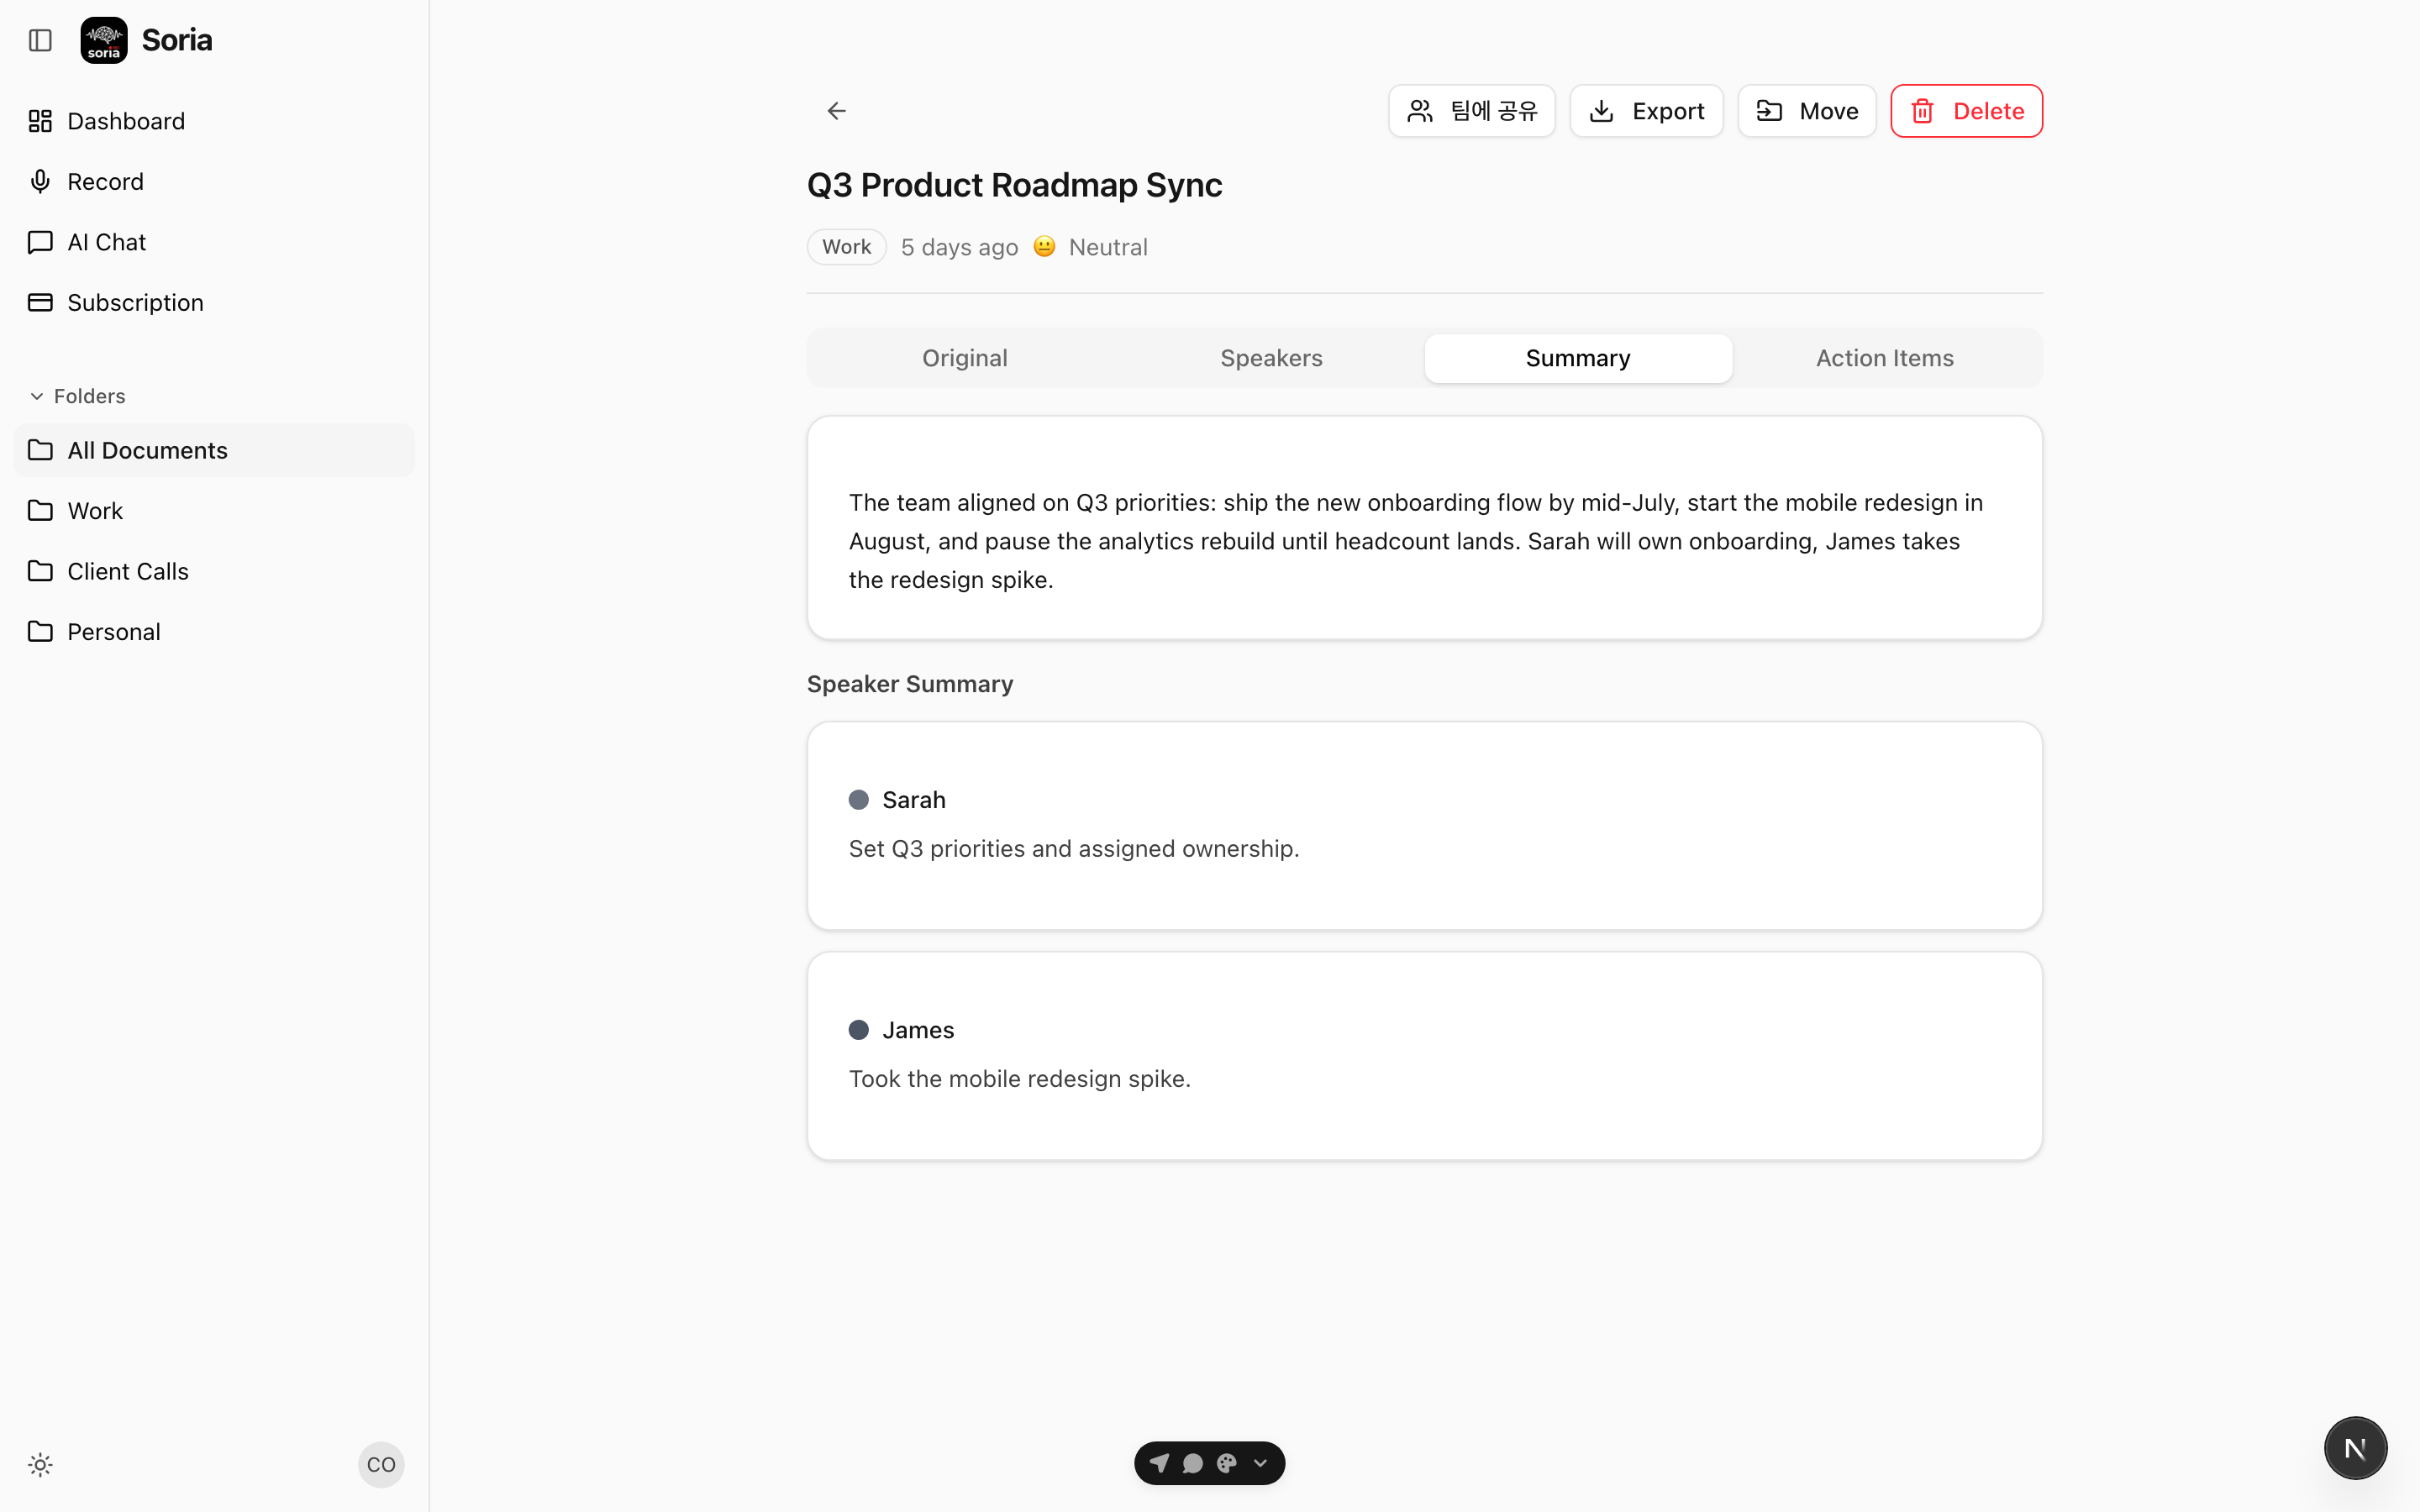
Task: Click the 팀에 공유 share button
Action: pos(1471,111)
